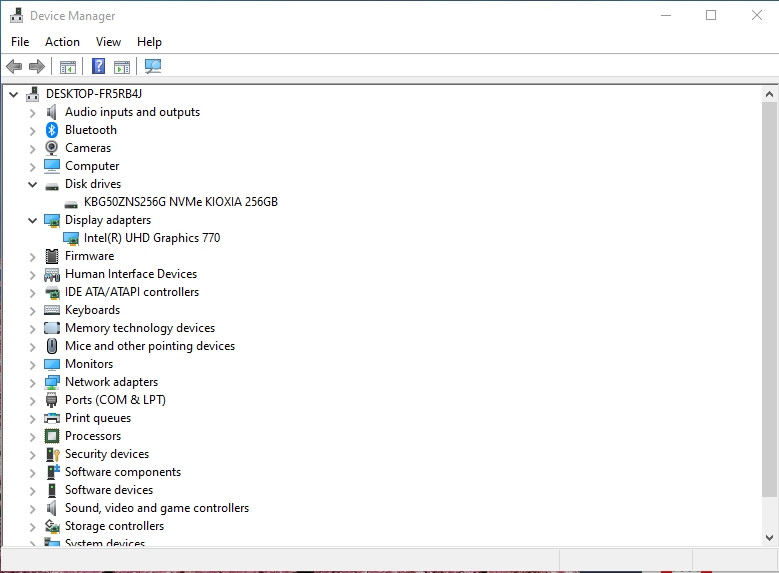Expand the Audio inputs and outputs category
Screen dimensions: 779x573
(x=32, y=113)
